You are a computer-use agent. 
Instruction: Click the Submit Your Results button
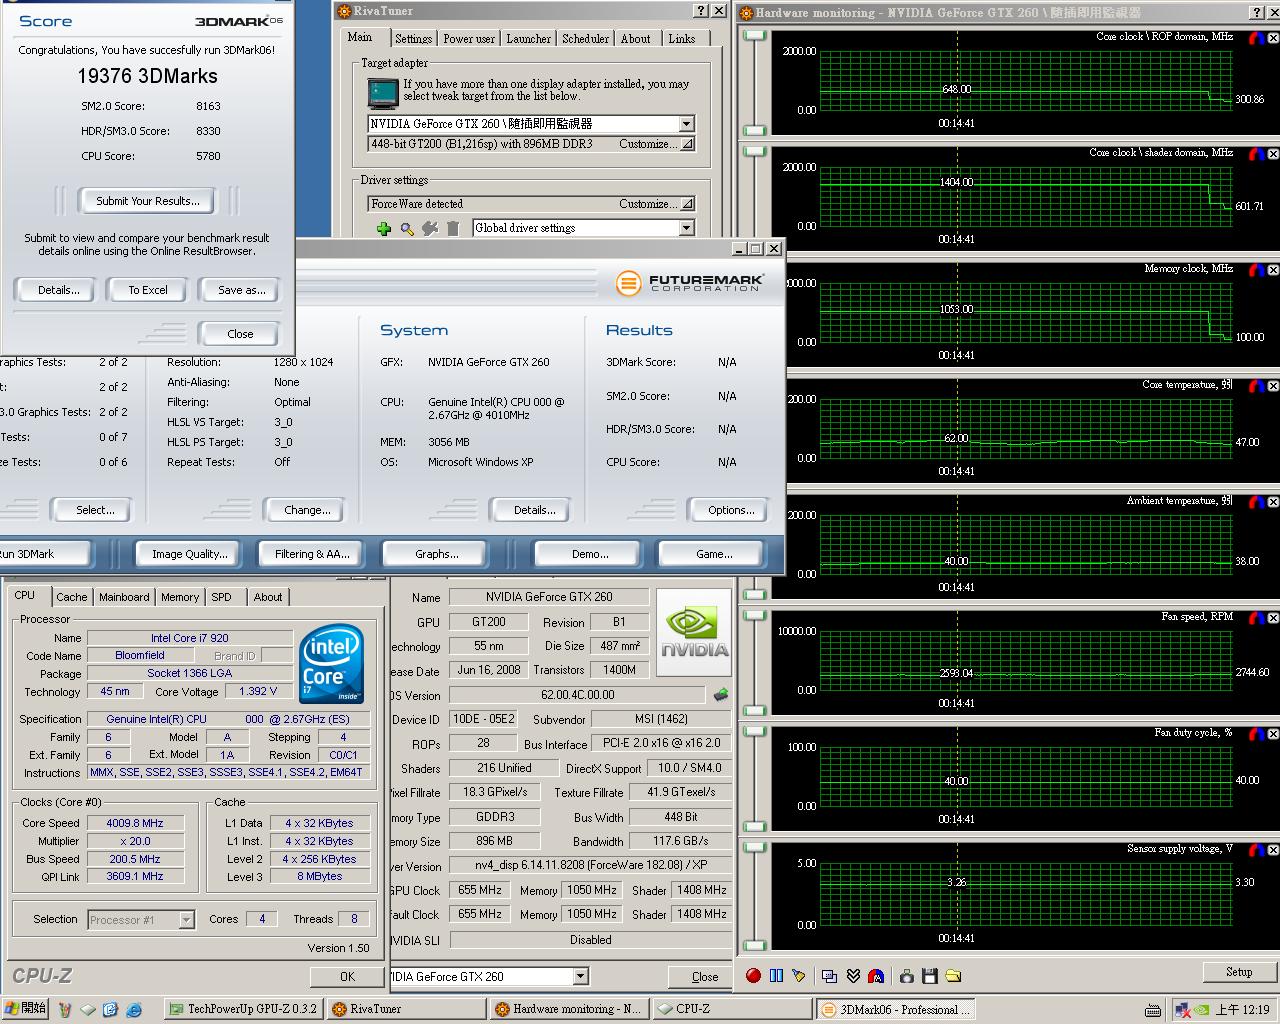[x=148, y=201]
